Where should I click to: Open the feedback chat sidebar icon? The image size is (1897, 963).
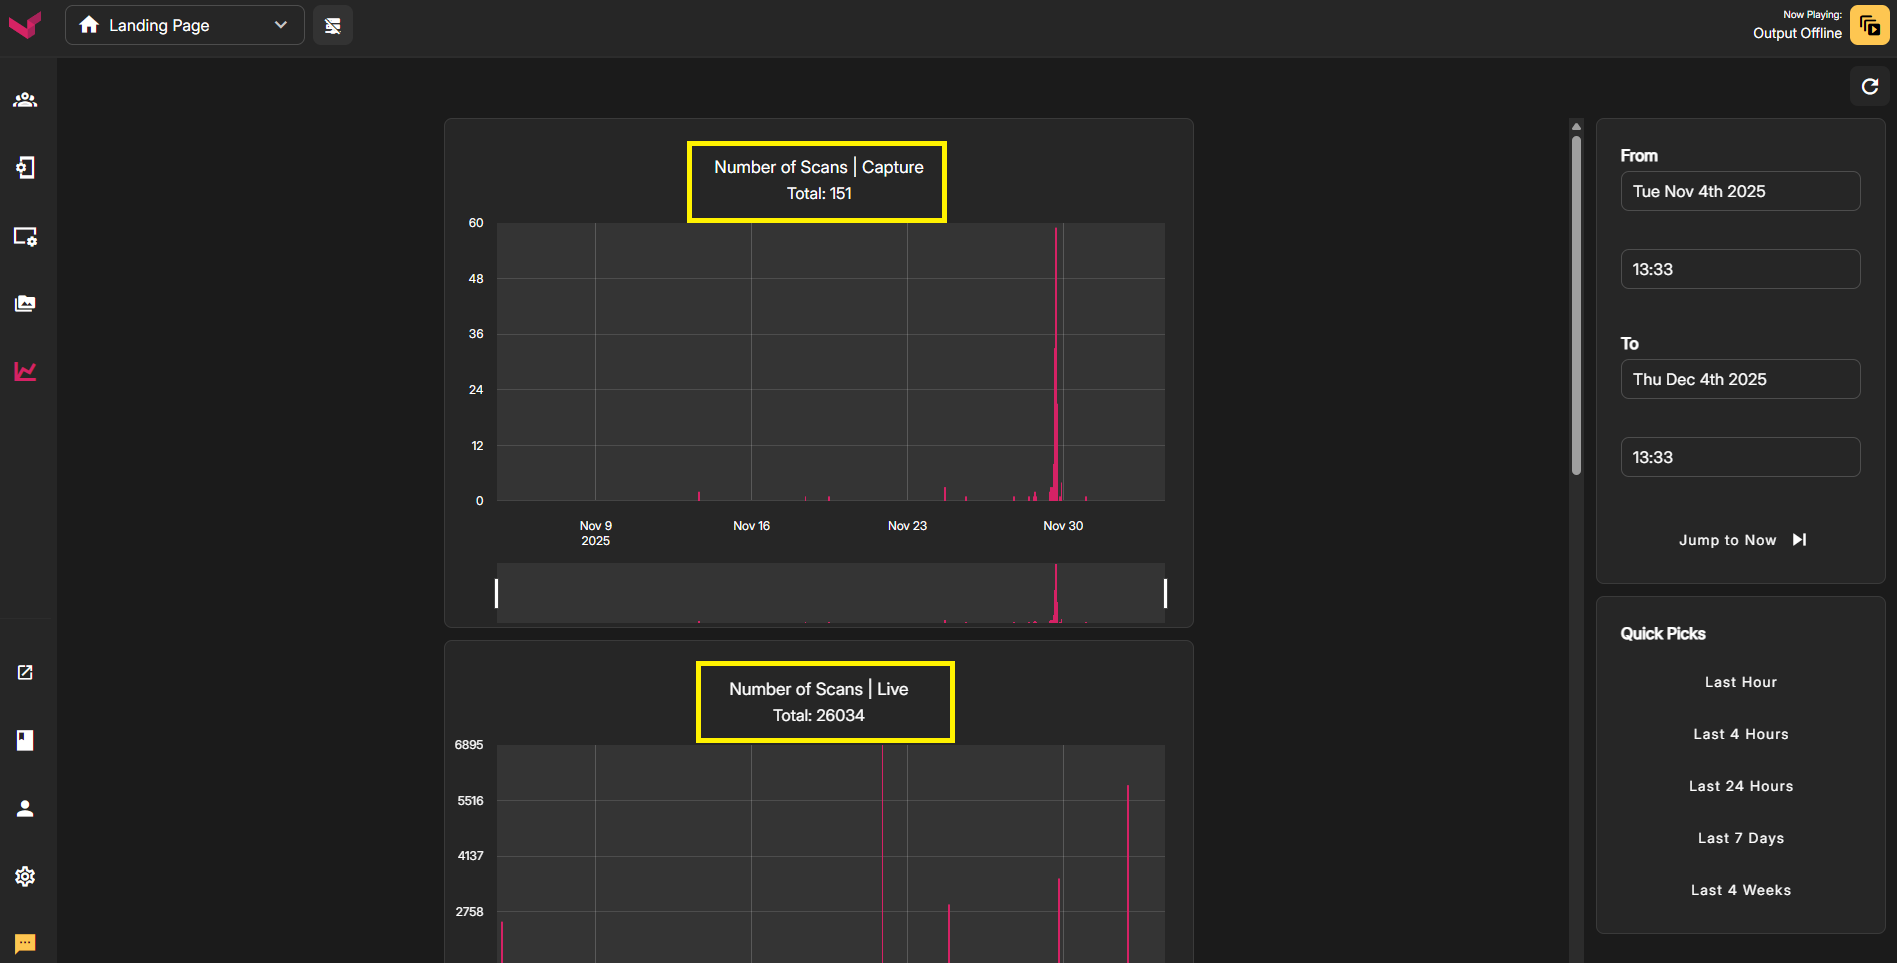(x=25, y=943)
